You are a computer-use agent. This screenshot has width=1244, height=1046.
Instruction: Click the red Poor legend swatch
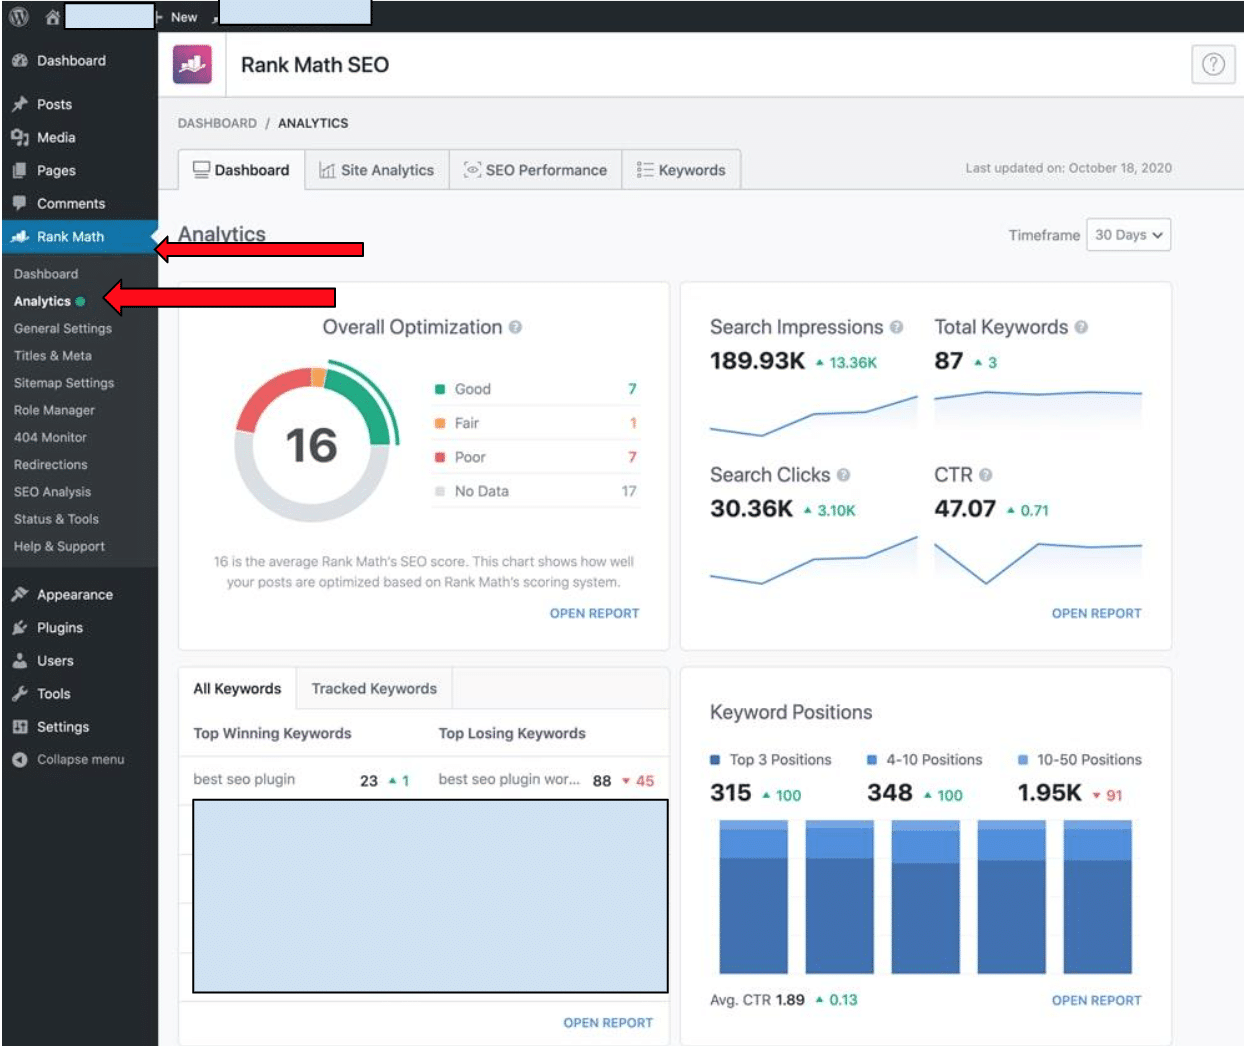(440, 457)
